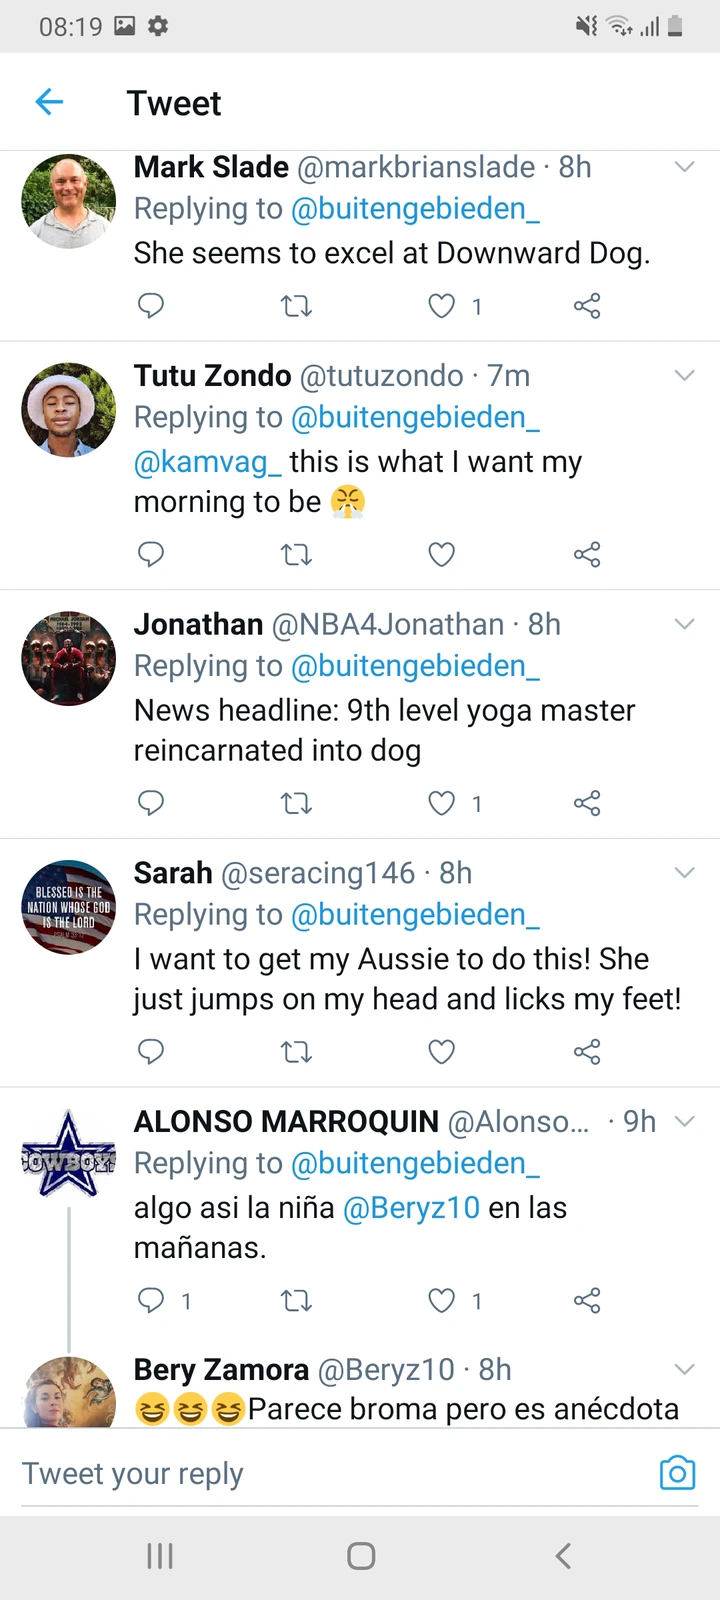
Task: Like Sarah's tweet about her Aussie
Action: (442, 1052)
